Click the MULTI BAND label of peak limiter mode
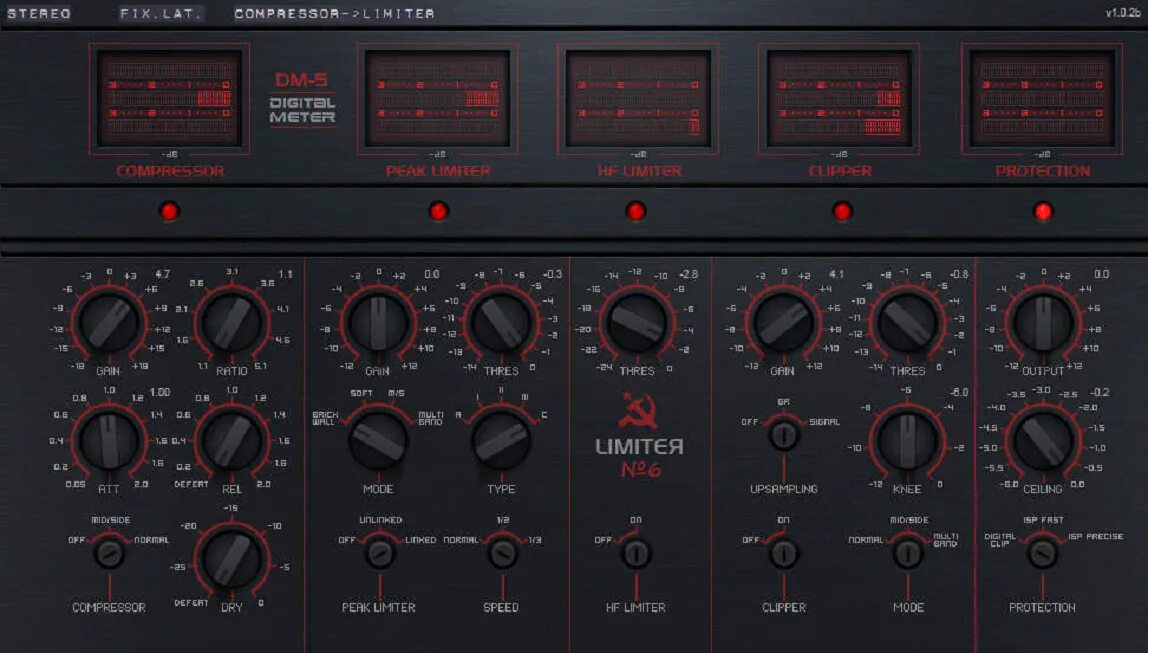The image size is (1149, 653). (x=431, y=418)
